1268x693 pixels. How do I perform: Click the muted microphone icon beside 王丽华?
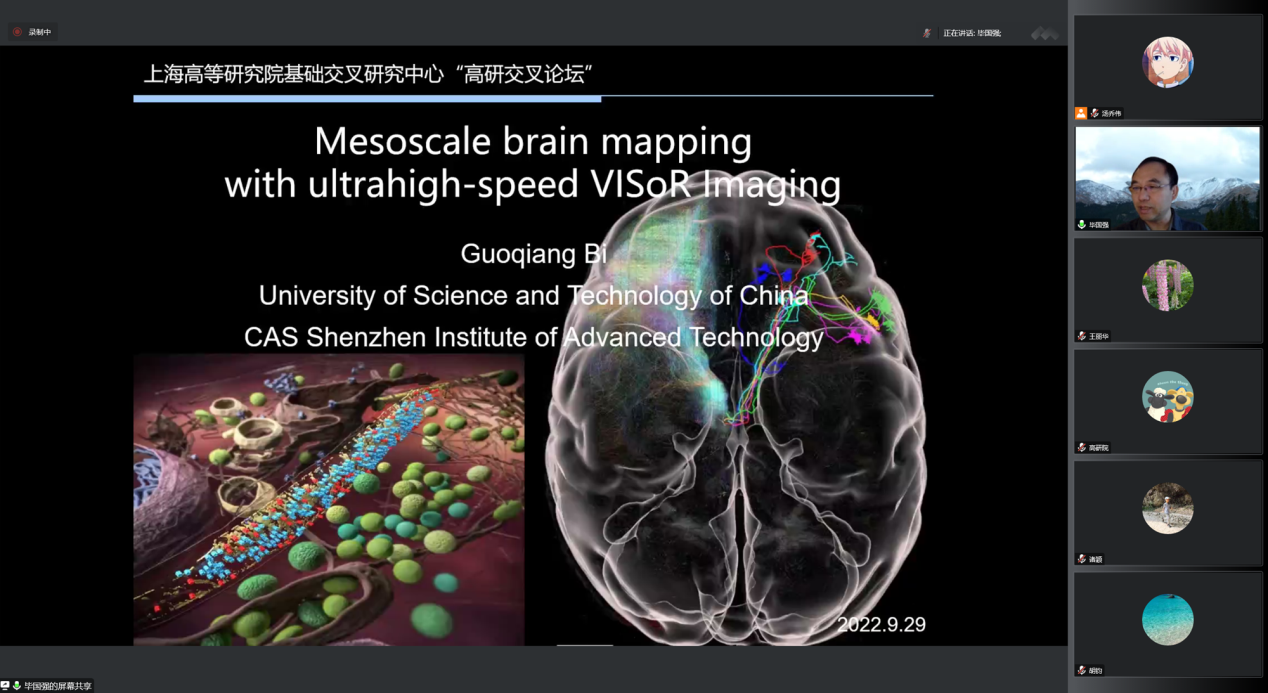1082,336
